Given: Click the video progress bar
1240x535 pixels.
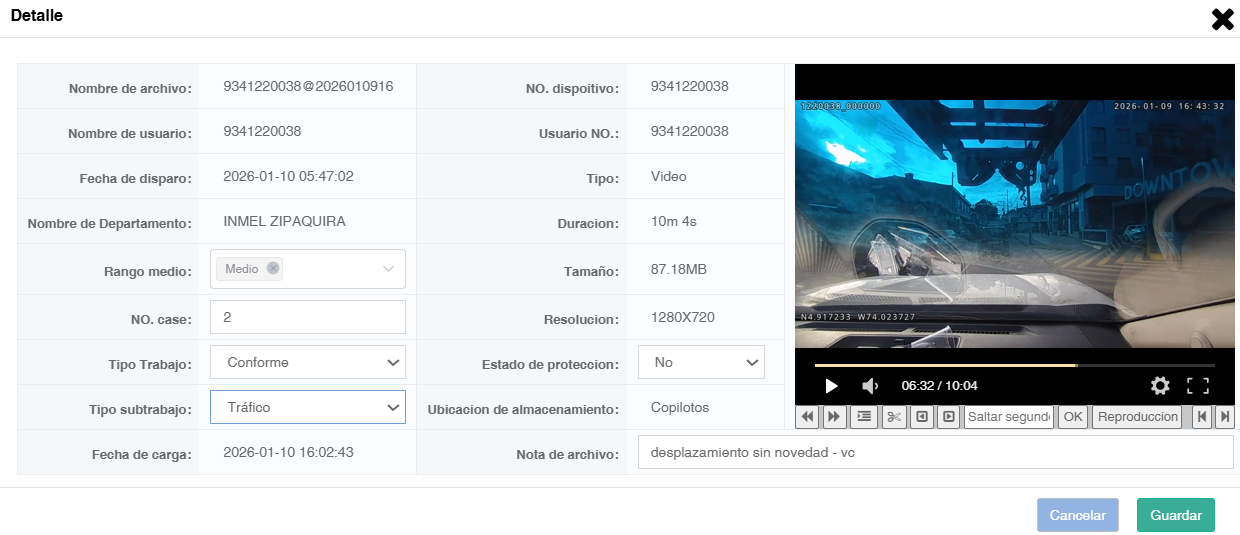Looking at the screenshot, I should pos(1015,365).
